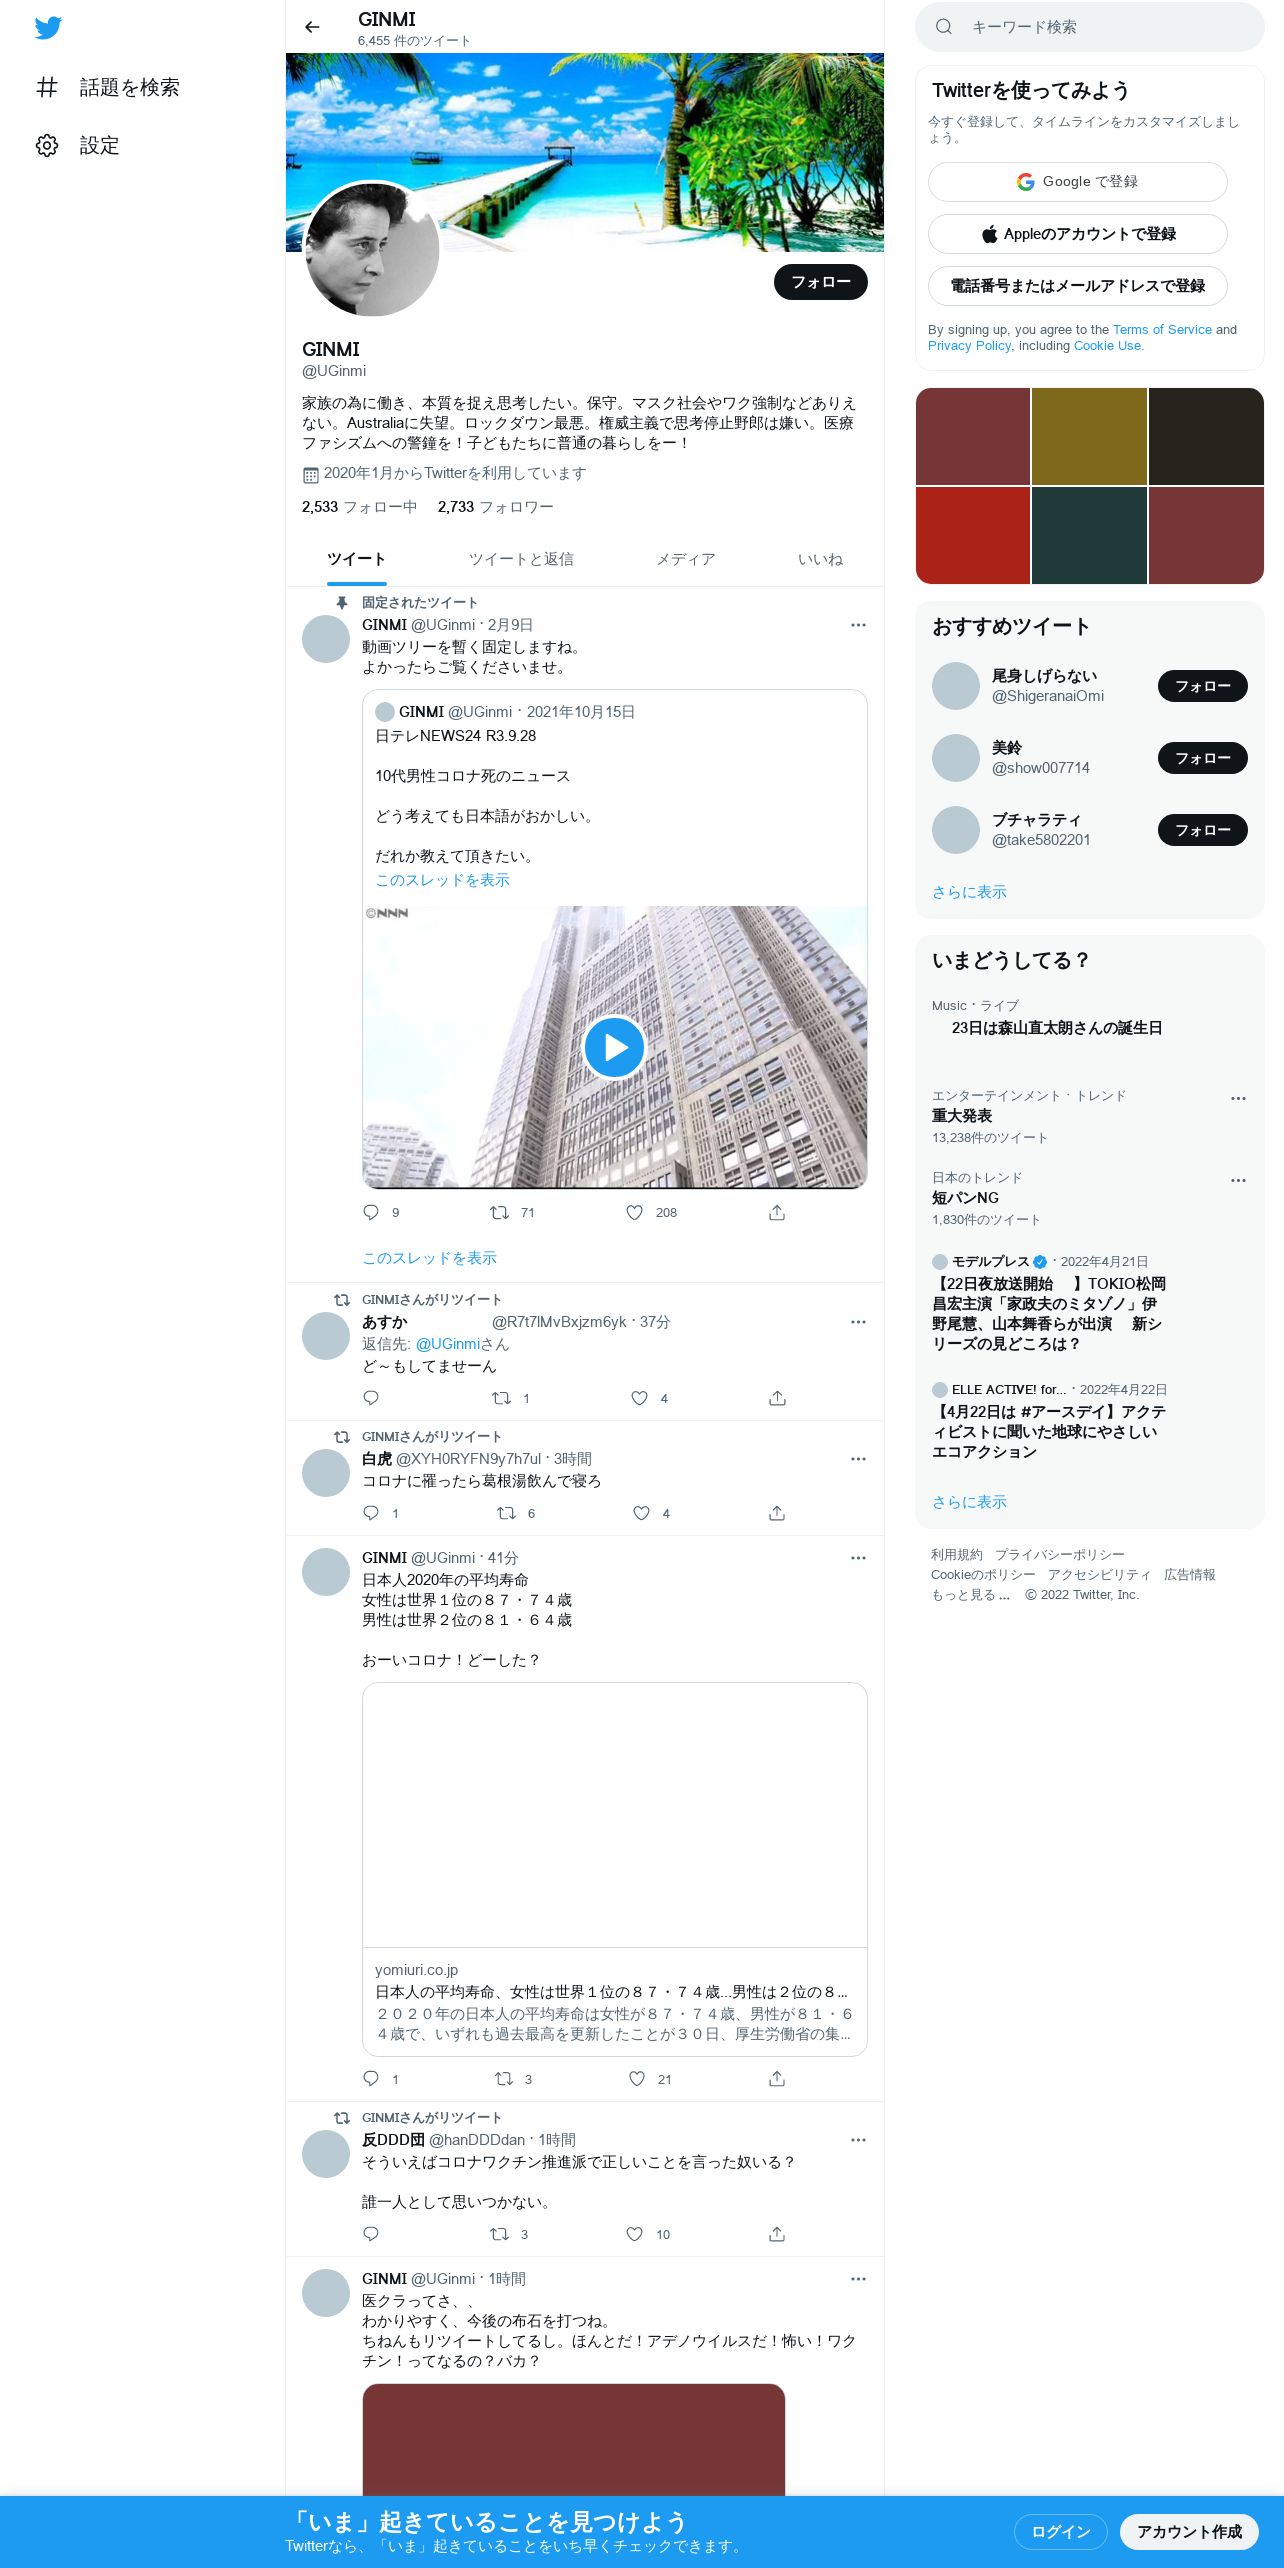
Task: Click さらに表示 under おすすめツイート
Action: 969,892
